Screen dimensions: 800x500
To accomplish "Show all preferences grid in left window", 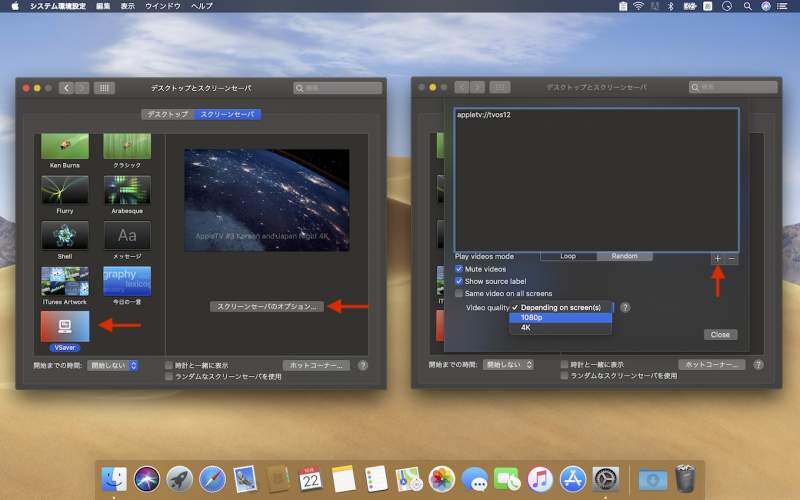I will tap(104, 88).
